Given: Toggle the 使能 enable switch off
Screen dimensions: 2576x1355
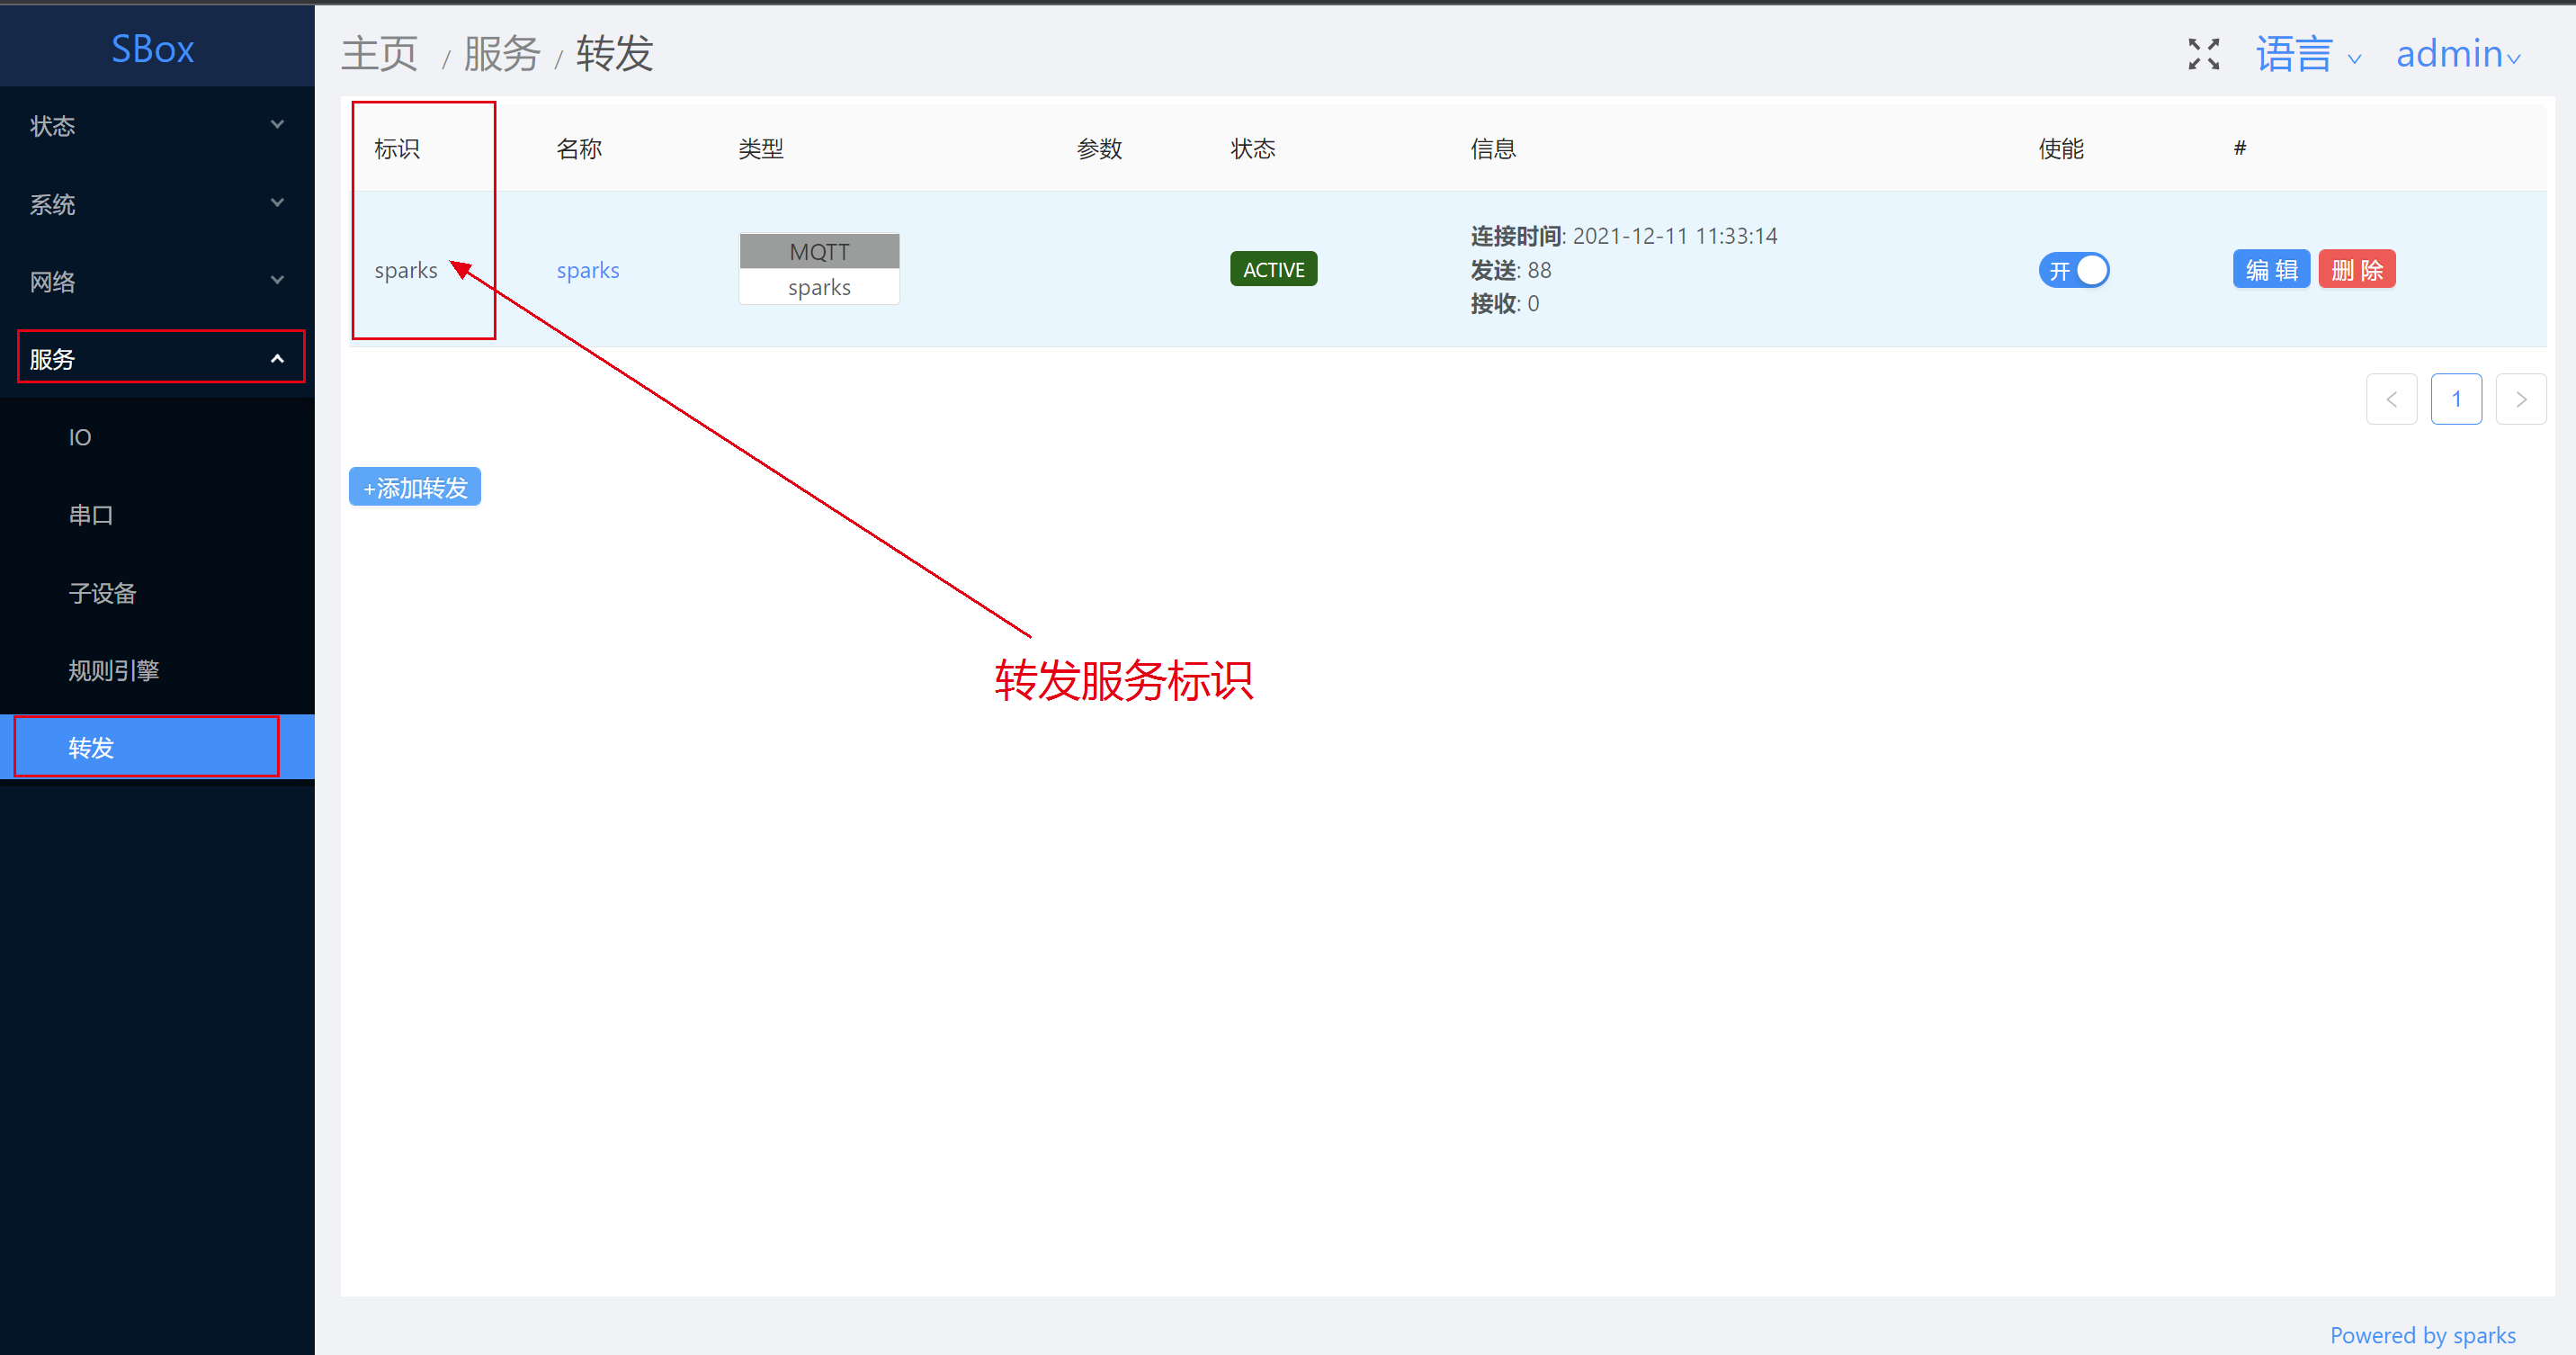Looking at the screenshot, I should pos(2073,270).
